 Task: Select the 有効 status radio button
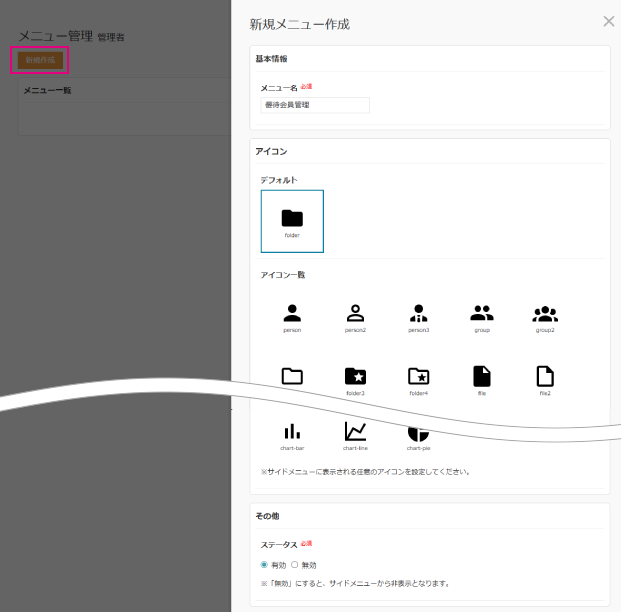click(x=264, y=564)
